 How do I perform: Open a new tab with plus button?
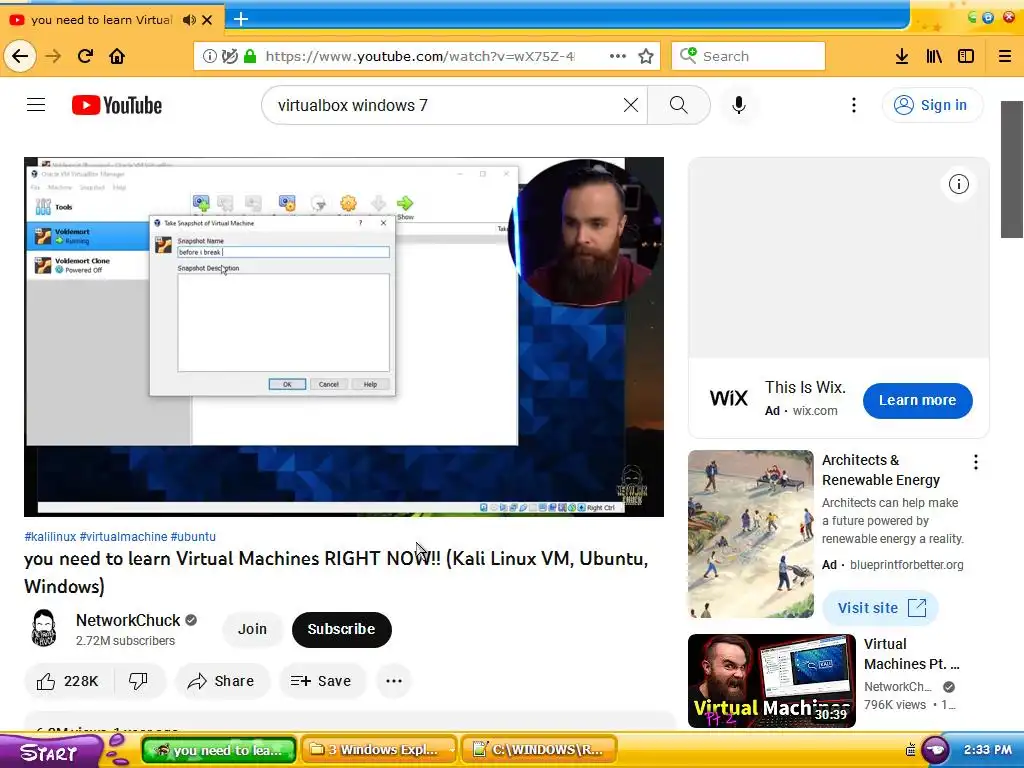tap(240, 19)
